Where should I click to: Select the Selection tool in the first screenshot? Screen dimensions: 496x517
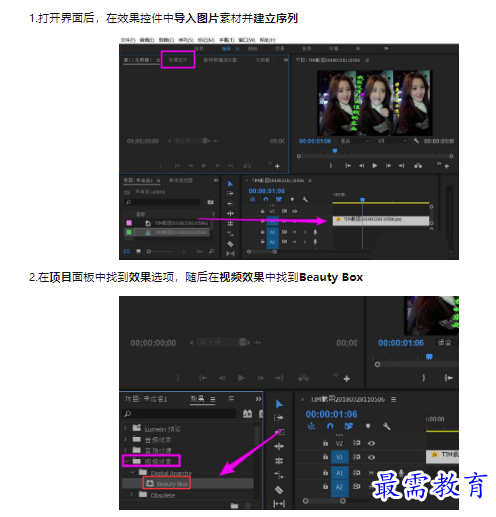[230, 184]
